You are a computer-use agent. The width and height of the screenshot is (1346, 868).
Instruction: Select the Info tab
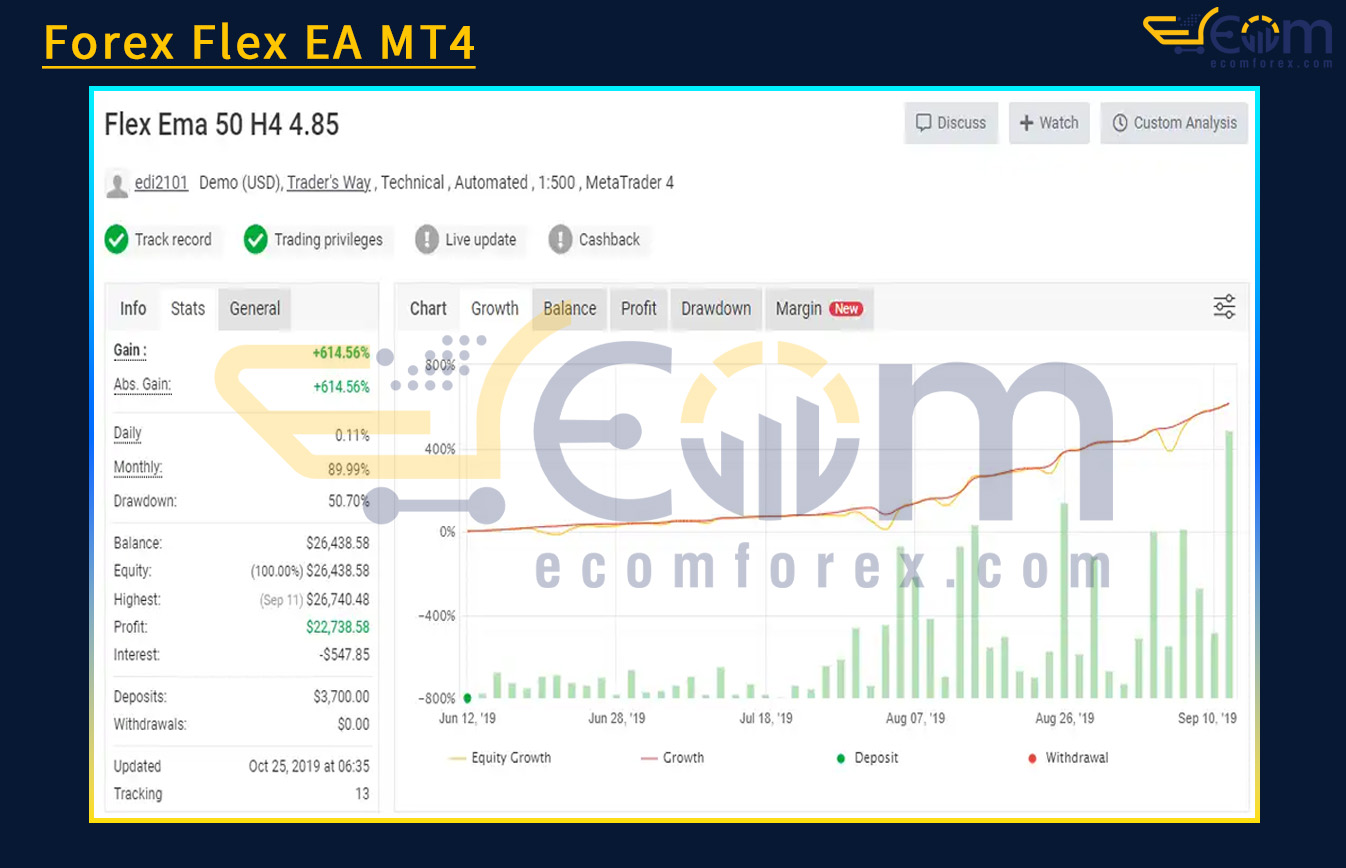[x=133, y=309]
